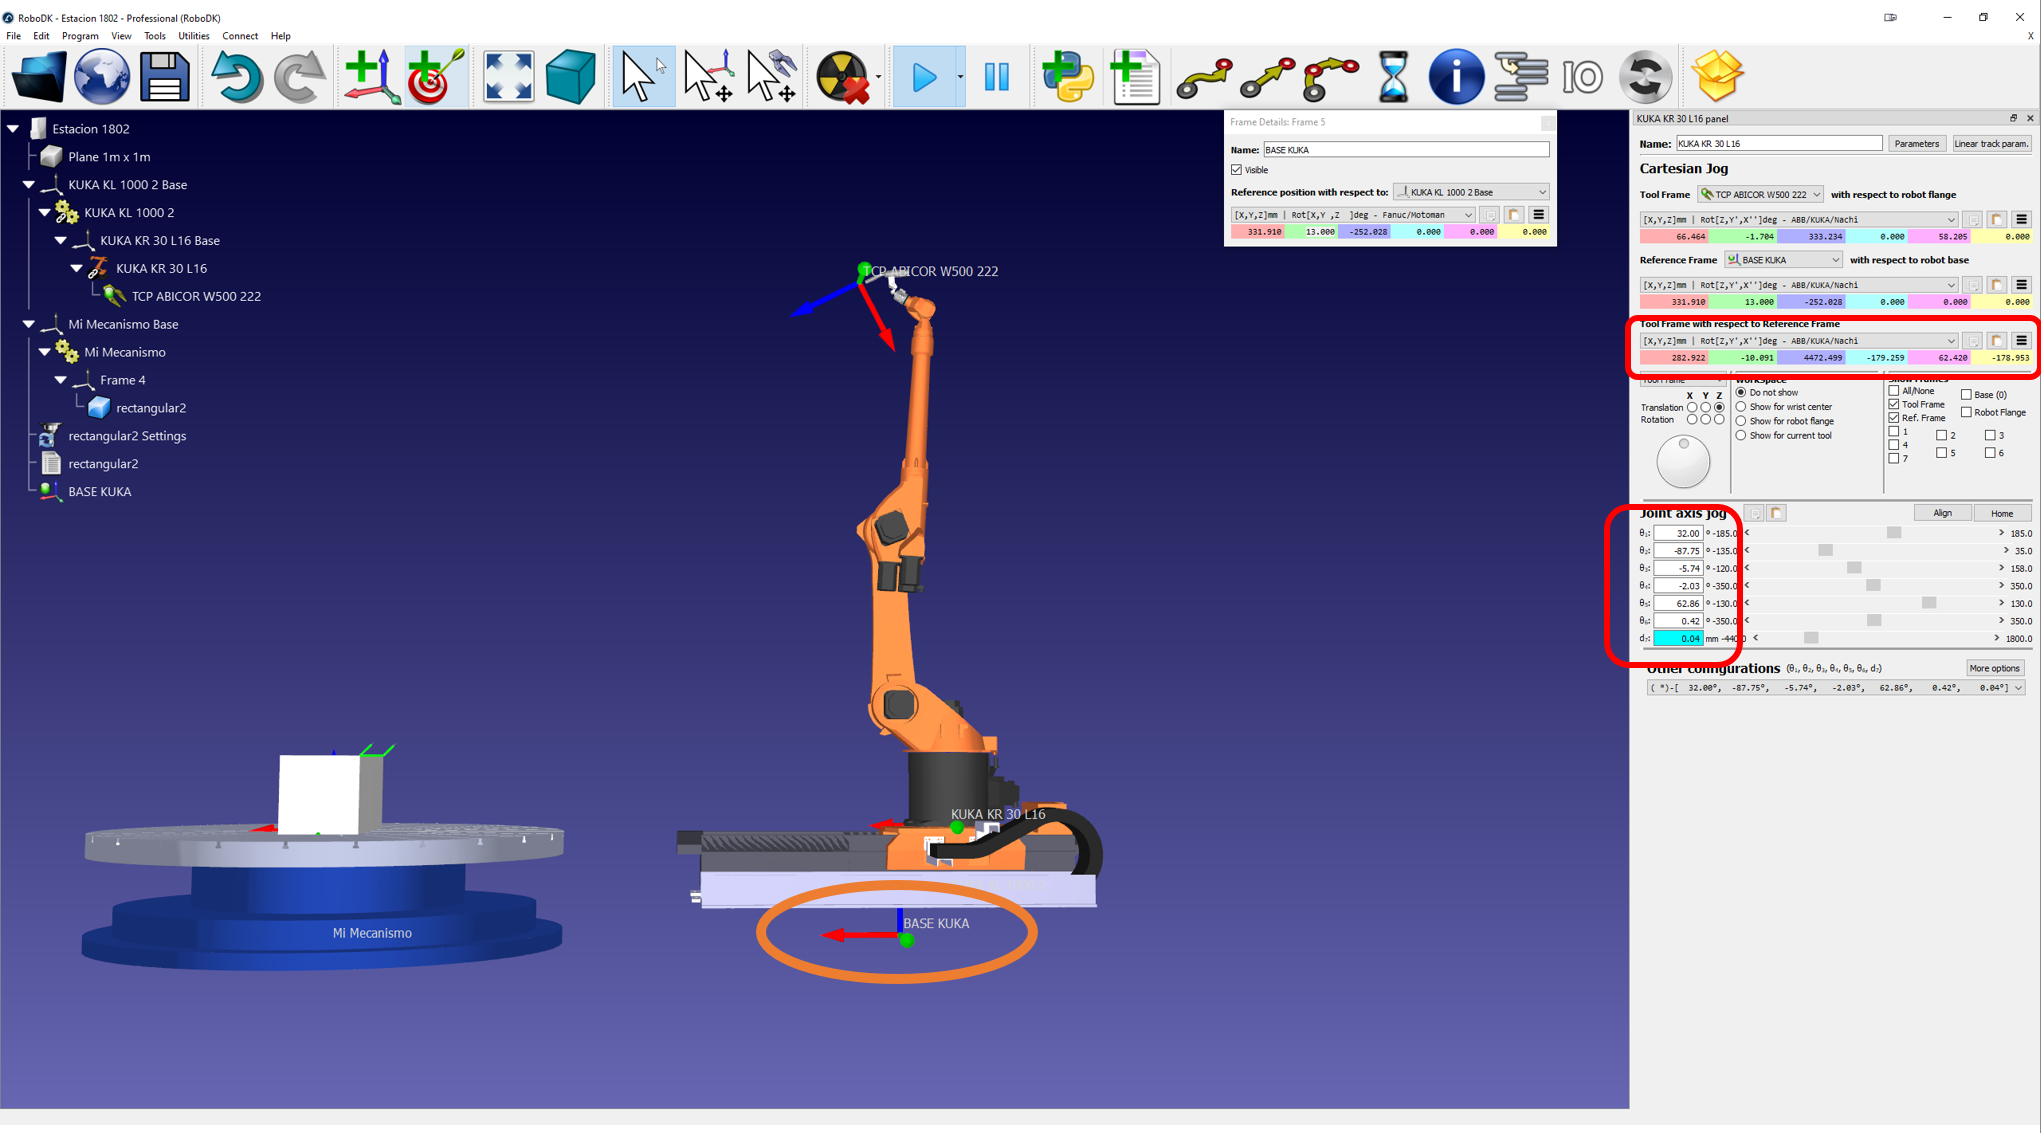This screenshot has width=2041, height=1133.
Task: Select Show for wrist center radio option
Action: (1741, 407)
